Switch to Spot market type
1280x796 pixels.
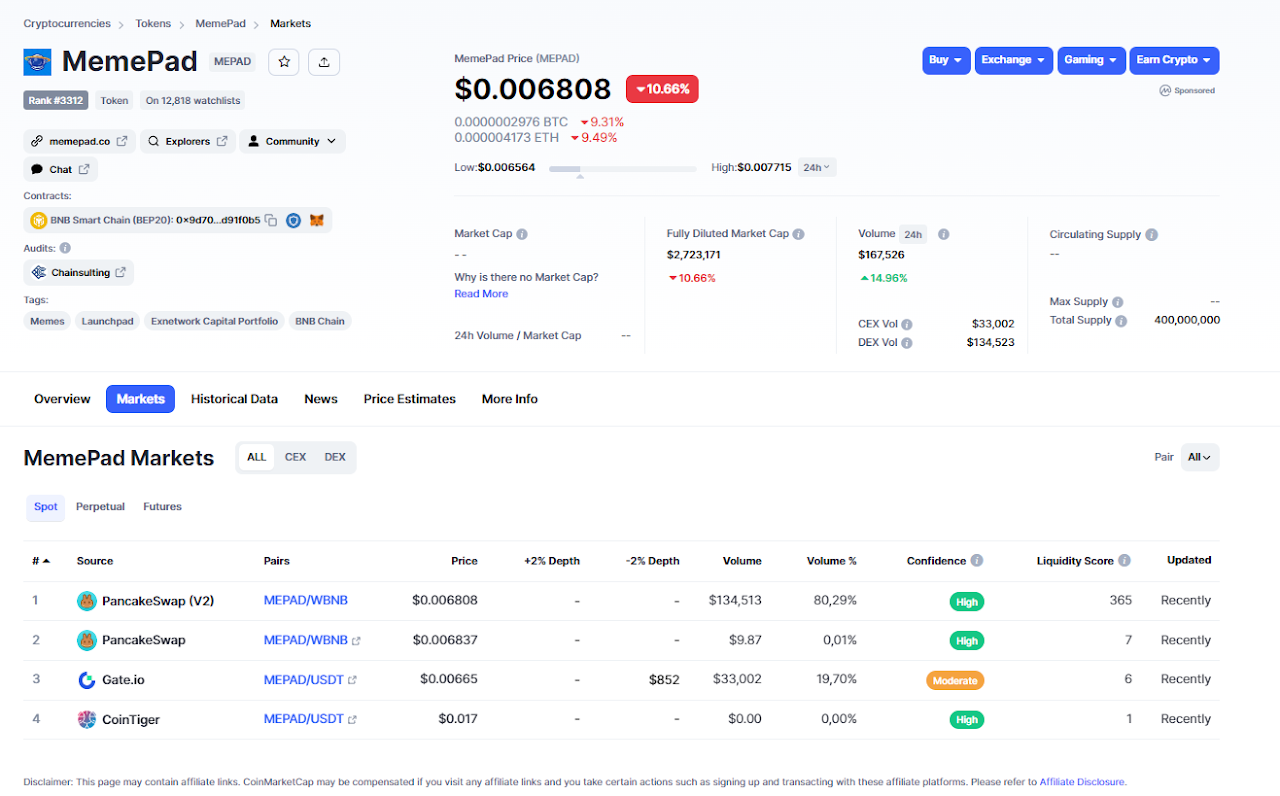46,507
